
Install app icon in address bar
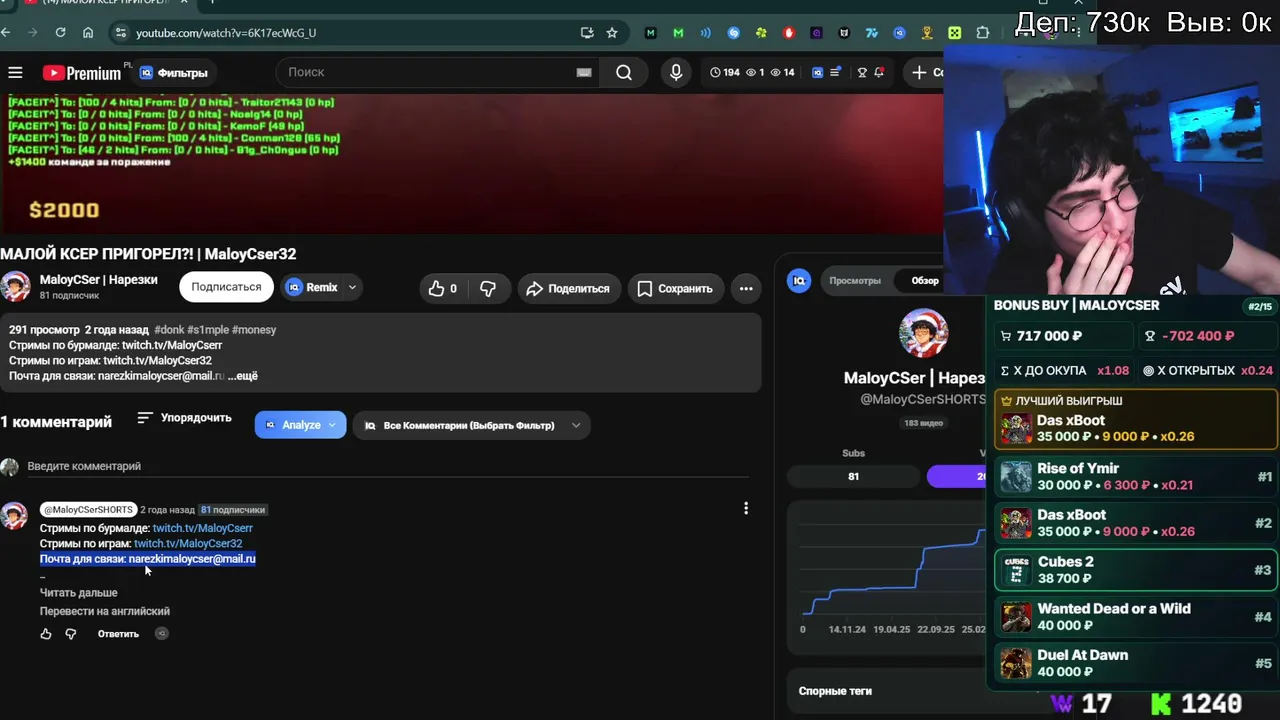click(587, 33)
